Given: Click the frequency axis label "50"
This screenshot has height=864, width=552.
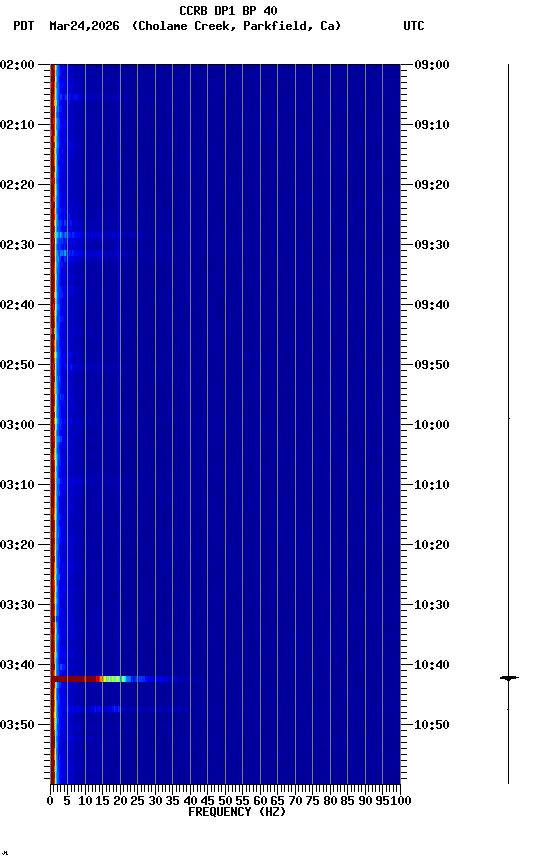Looking at the screenshot, I should click(x=225, y=801).
